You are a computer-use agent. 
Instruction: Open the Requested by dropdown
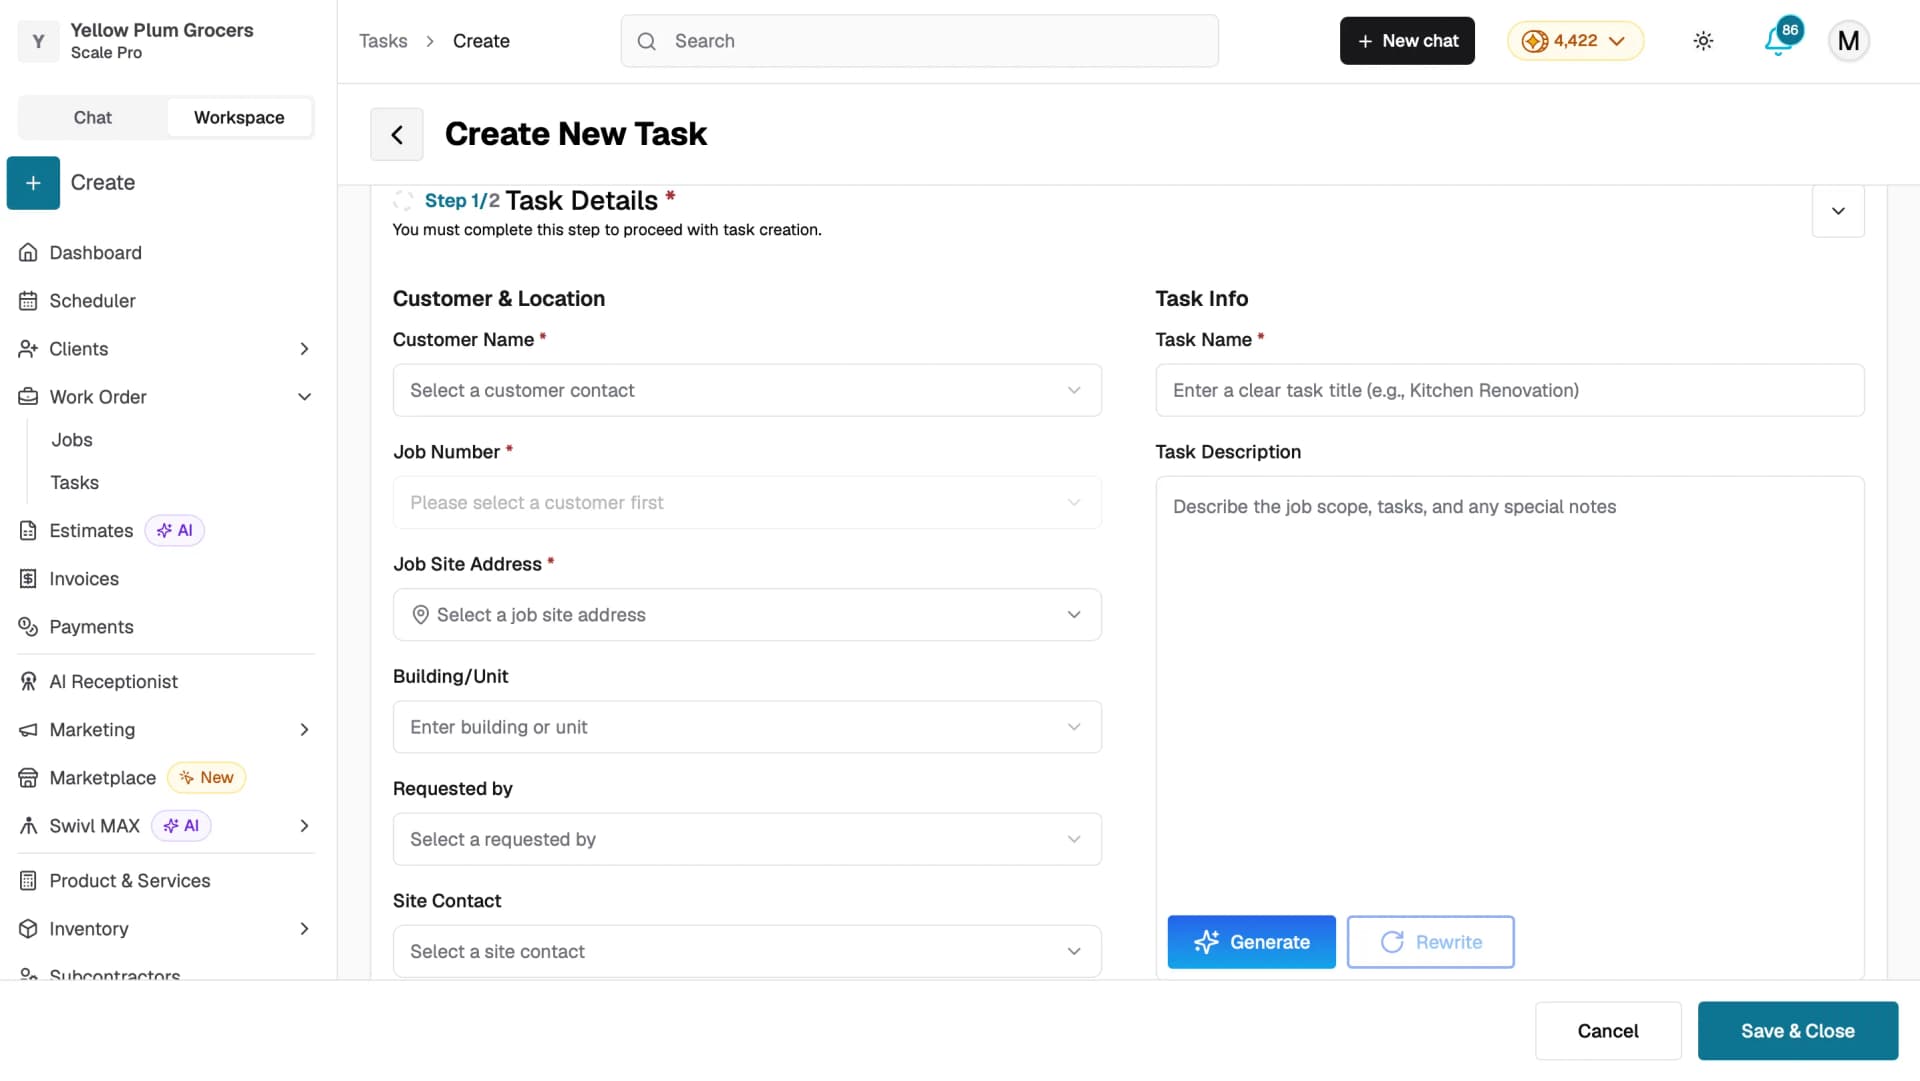click(747, 839)
